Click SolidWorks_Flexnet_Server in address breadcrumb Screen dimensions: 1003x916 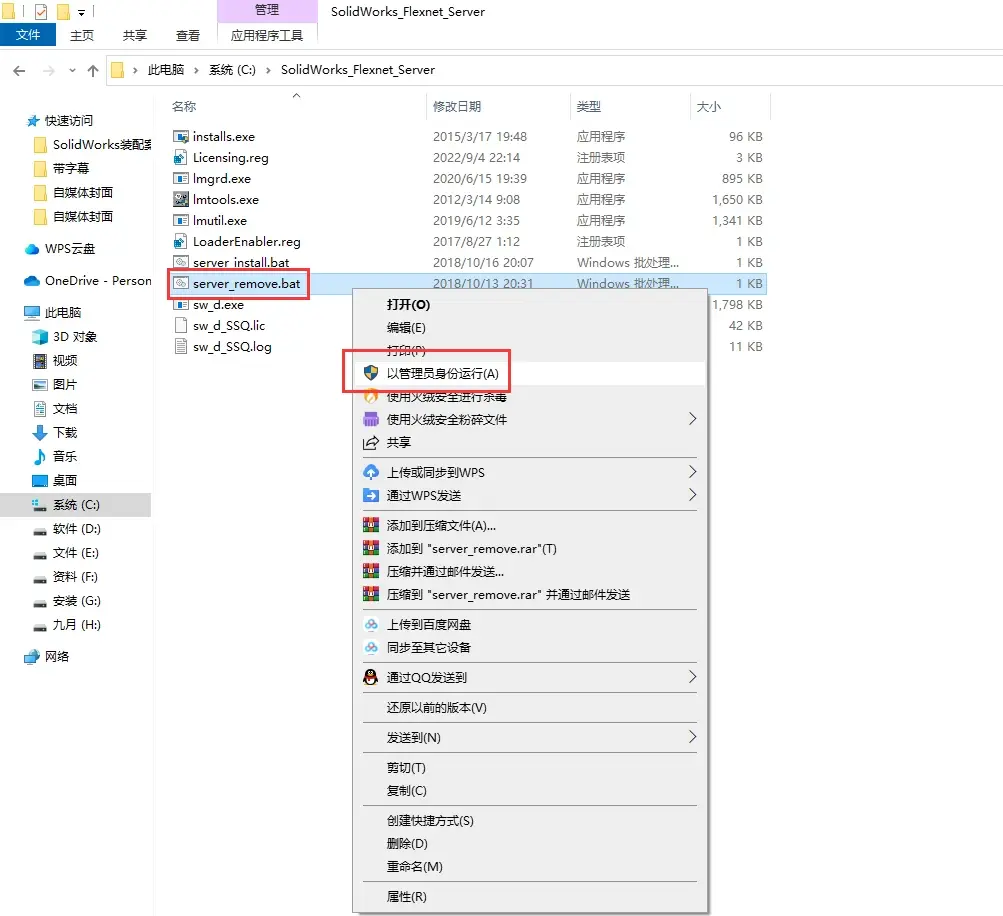pyautogui.click(x=358, y=70)
